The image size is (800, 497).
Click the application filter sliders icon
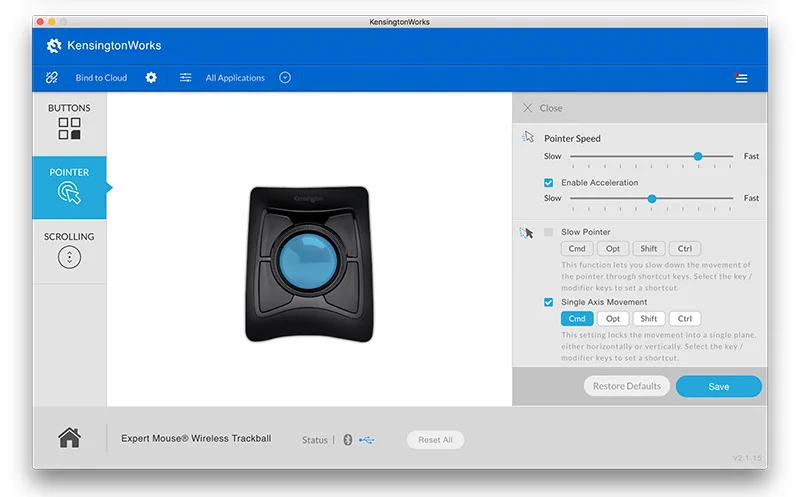point(186,78)
